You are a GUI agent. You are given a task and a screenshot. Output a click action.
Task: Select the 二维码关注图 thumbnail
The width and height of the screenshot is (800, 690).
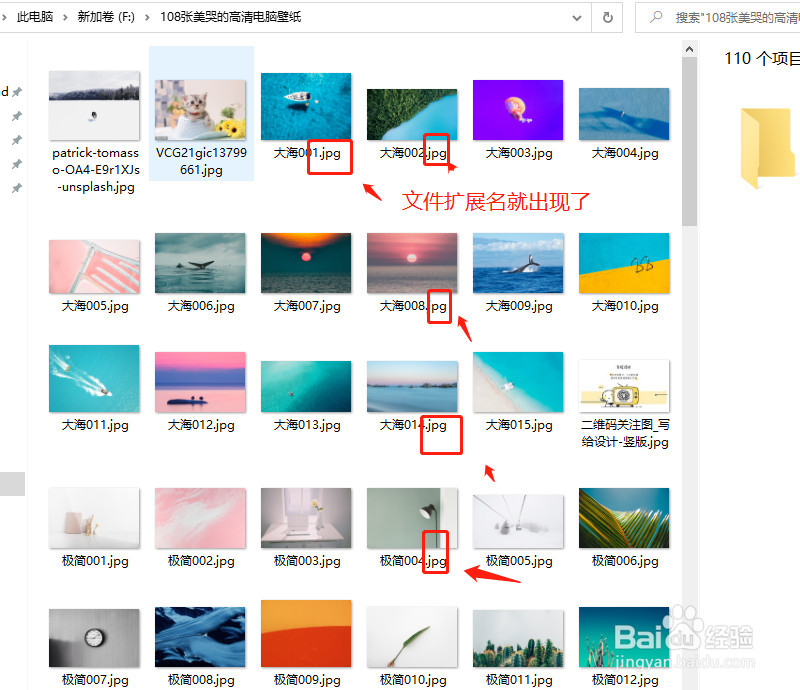624,386
